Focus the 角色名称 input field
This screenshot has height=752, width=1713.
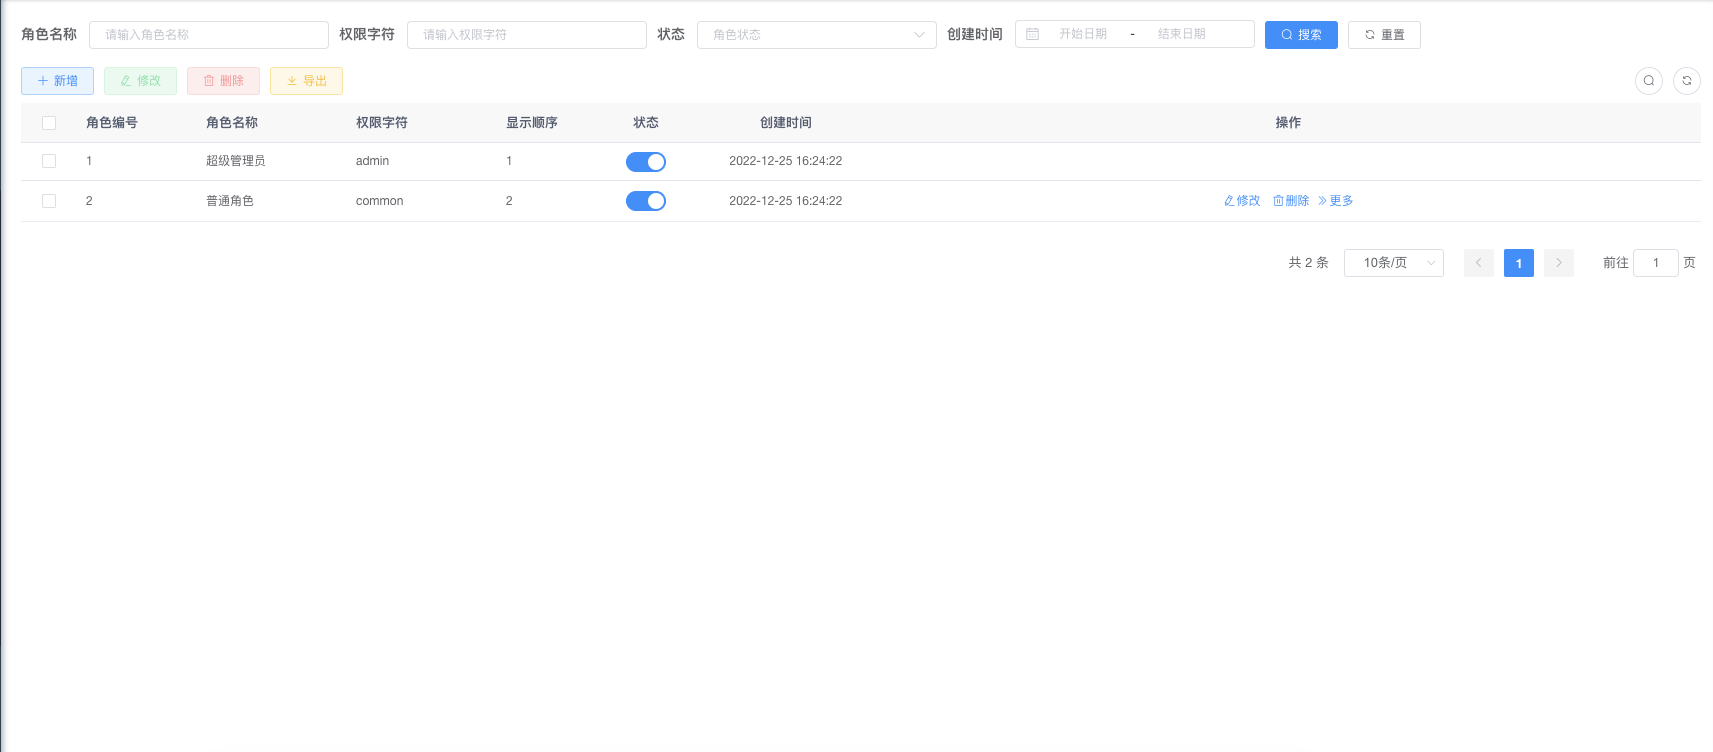pyautogui.click(x=209, y=35)
